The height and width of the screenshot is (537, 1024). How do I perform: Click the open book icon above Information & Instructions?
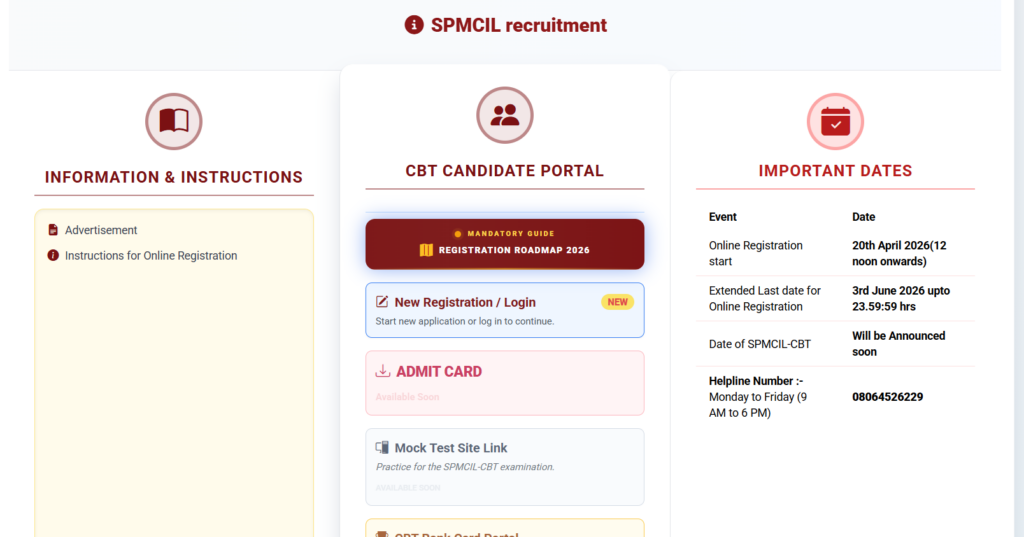pos(174,122)
